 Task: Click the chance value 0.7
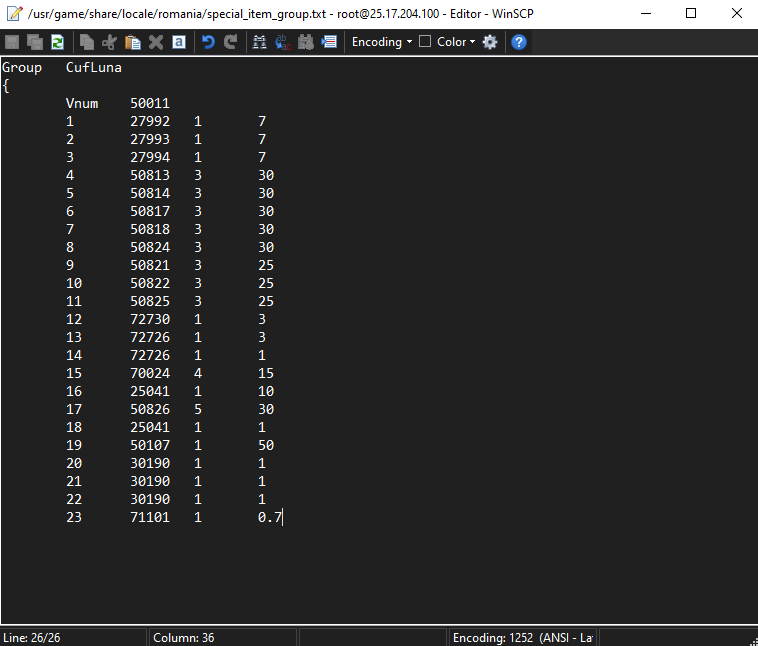point(270,517)
